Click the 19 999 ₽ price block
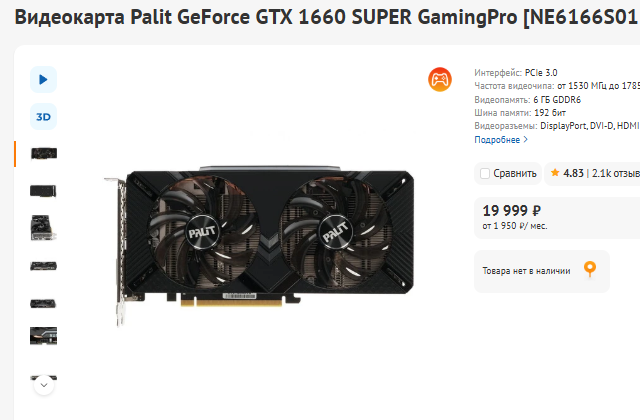Viewport: 640px width, 420px height. coord(557,218)
